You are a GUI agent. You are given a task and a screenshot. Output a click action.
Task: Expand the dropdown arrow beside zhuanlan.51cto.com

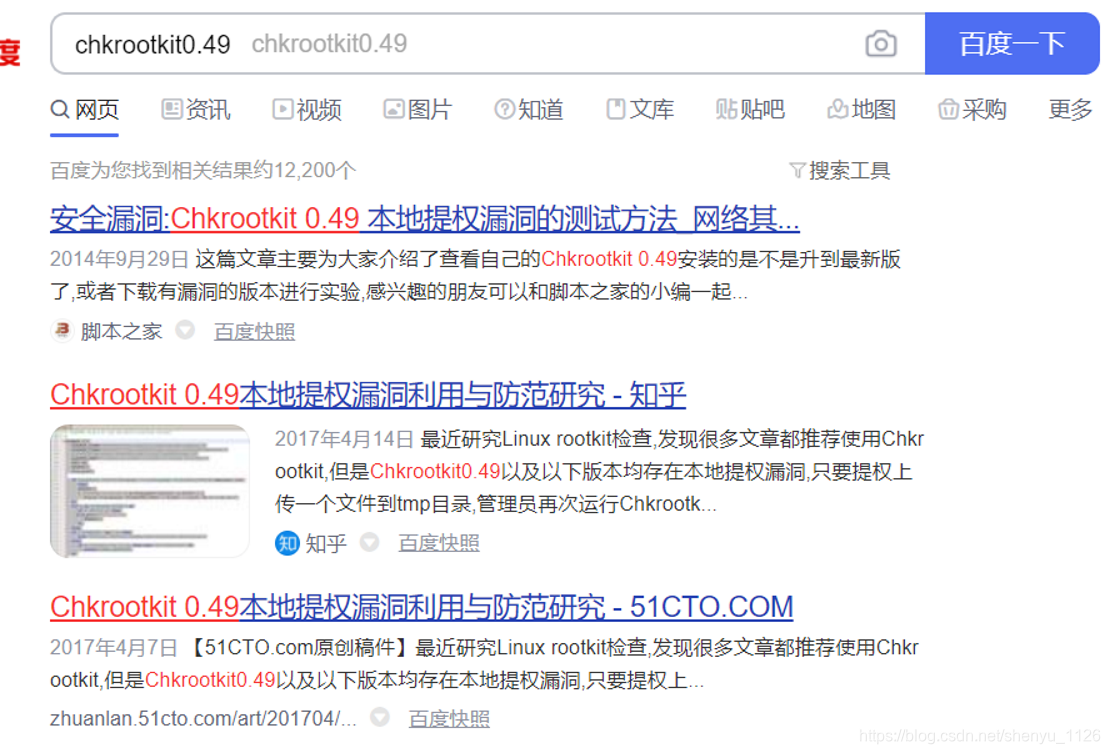click(380, 717)
